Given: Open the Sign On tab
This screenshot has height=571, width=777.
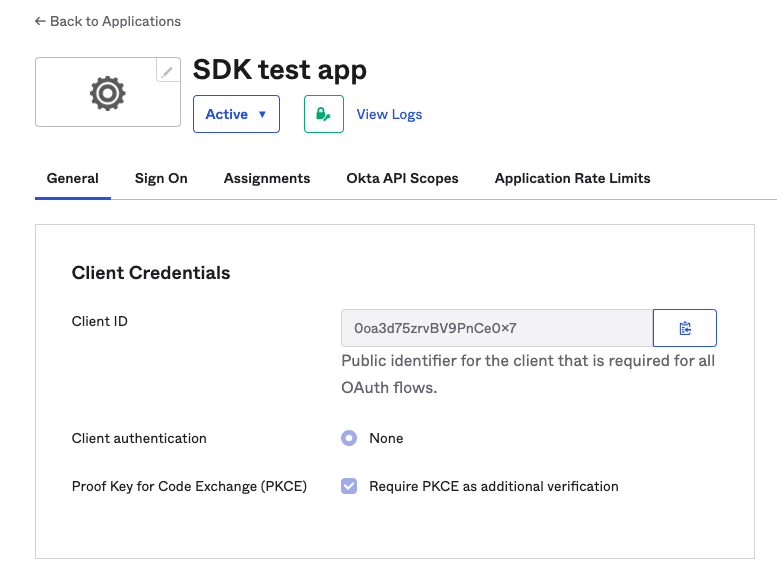Looking at the screenshot, I should pos(161,178).
